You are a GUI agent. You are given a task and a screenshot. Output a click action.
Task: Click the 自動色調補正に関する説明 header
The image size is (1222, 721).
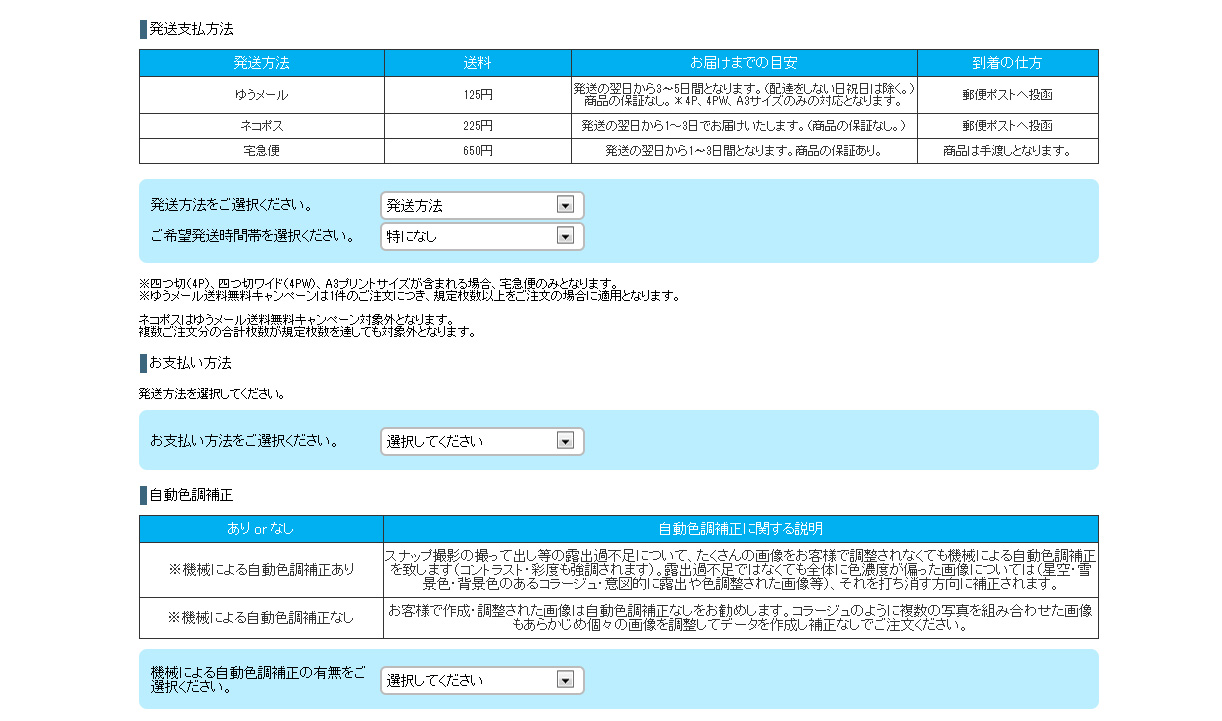pos(740,528)
